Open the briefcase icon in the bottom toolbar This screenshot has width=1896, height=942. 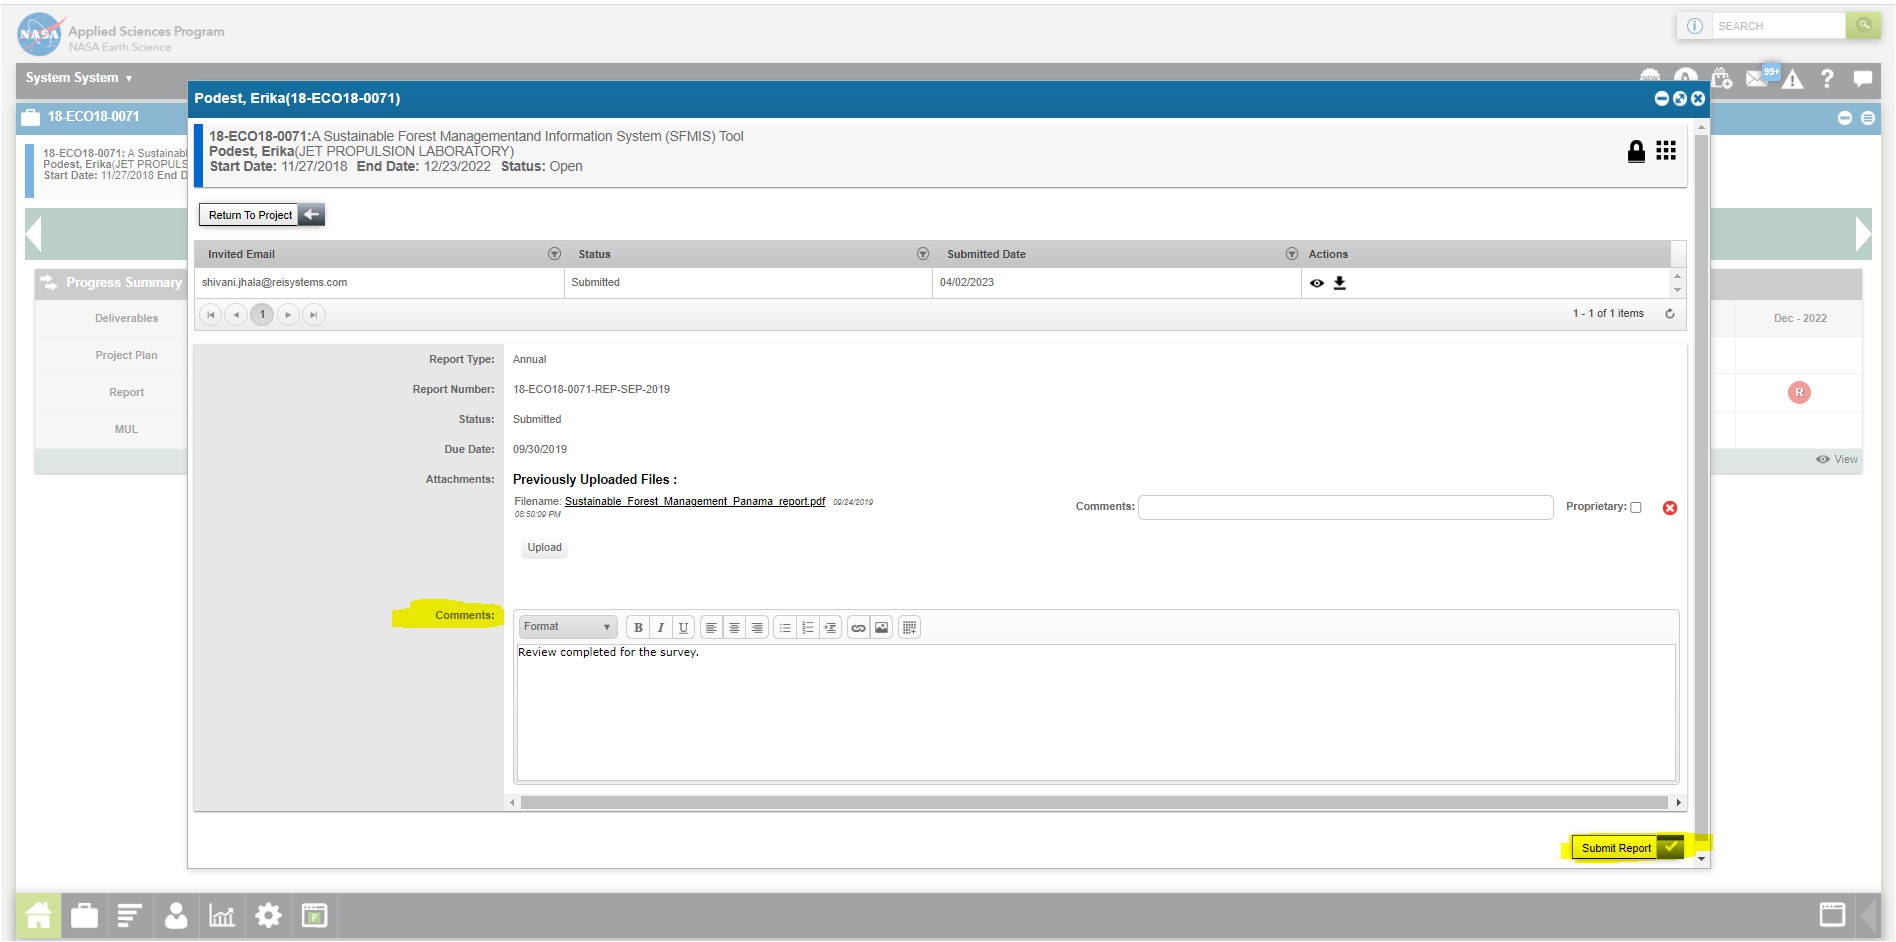coord(85,915)
